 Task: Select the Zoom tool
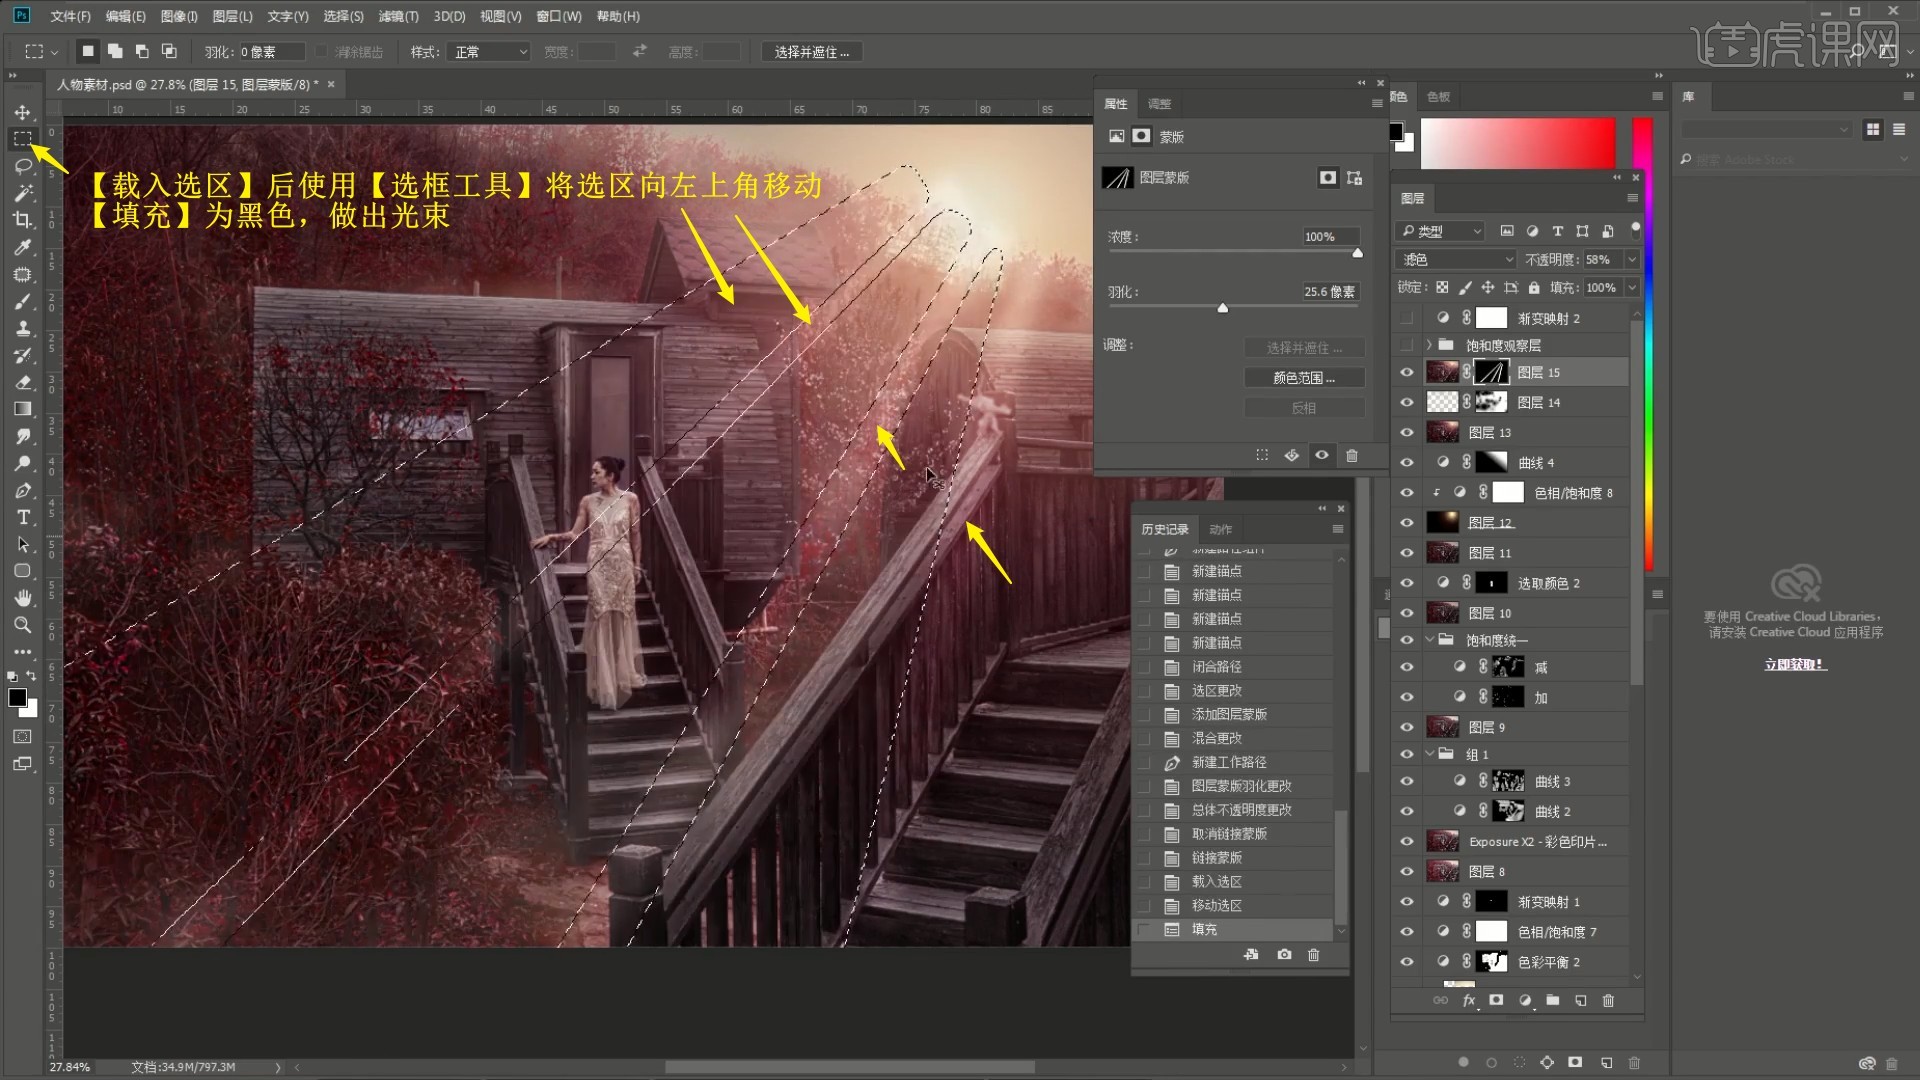coord(22,625)
